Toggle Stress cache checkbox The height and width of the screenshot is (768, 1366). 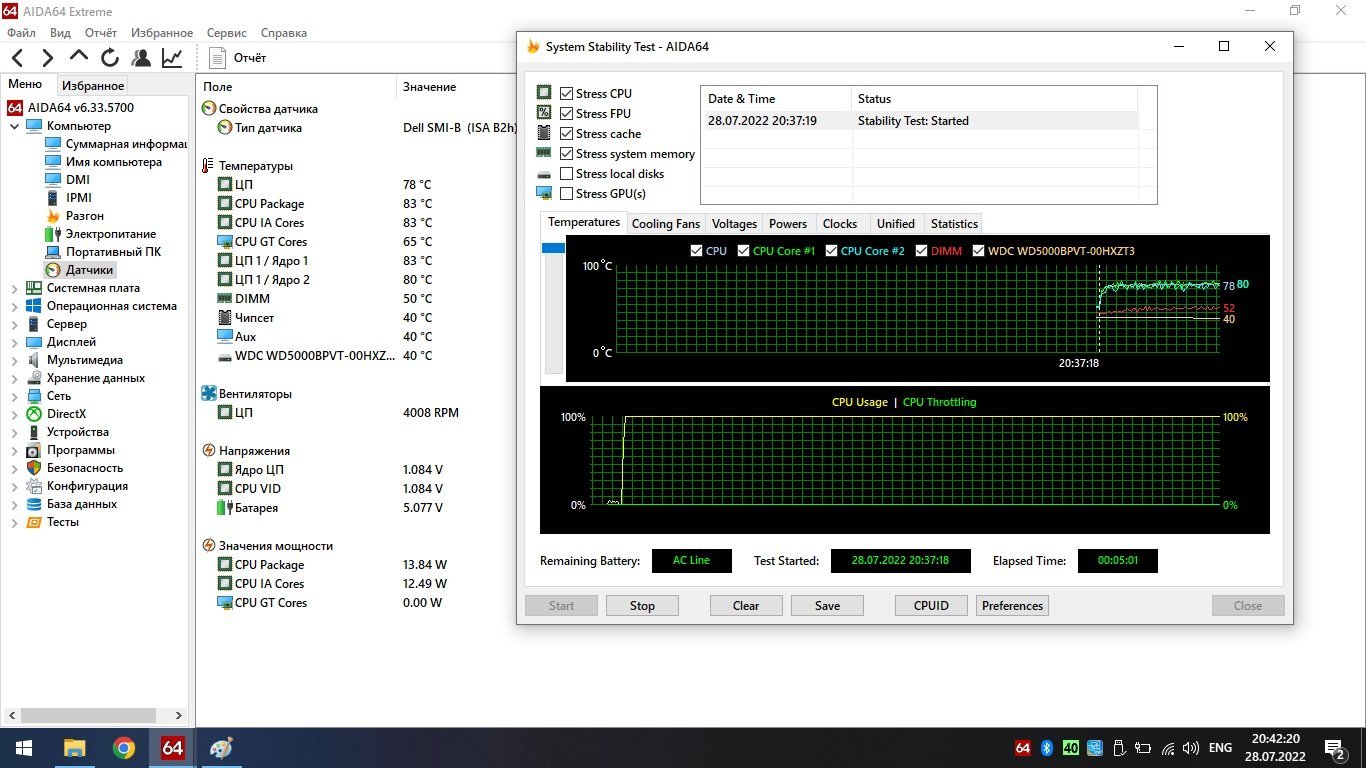coord(567,133)
